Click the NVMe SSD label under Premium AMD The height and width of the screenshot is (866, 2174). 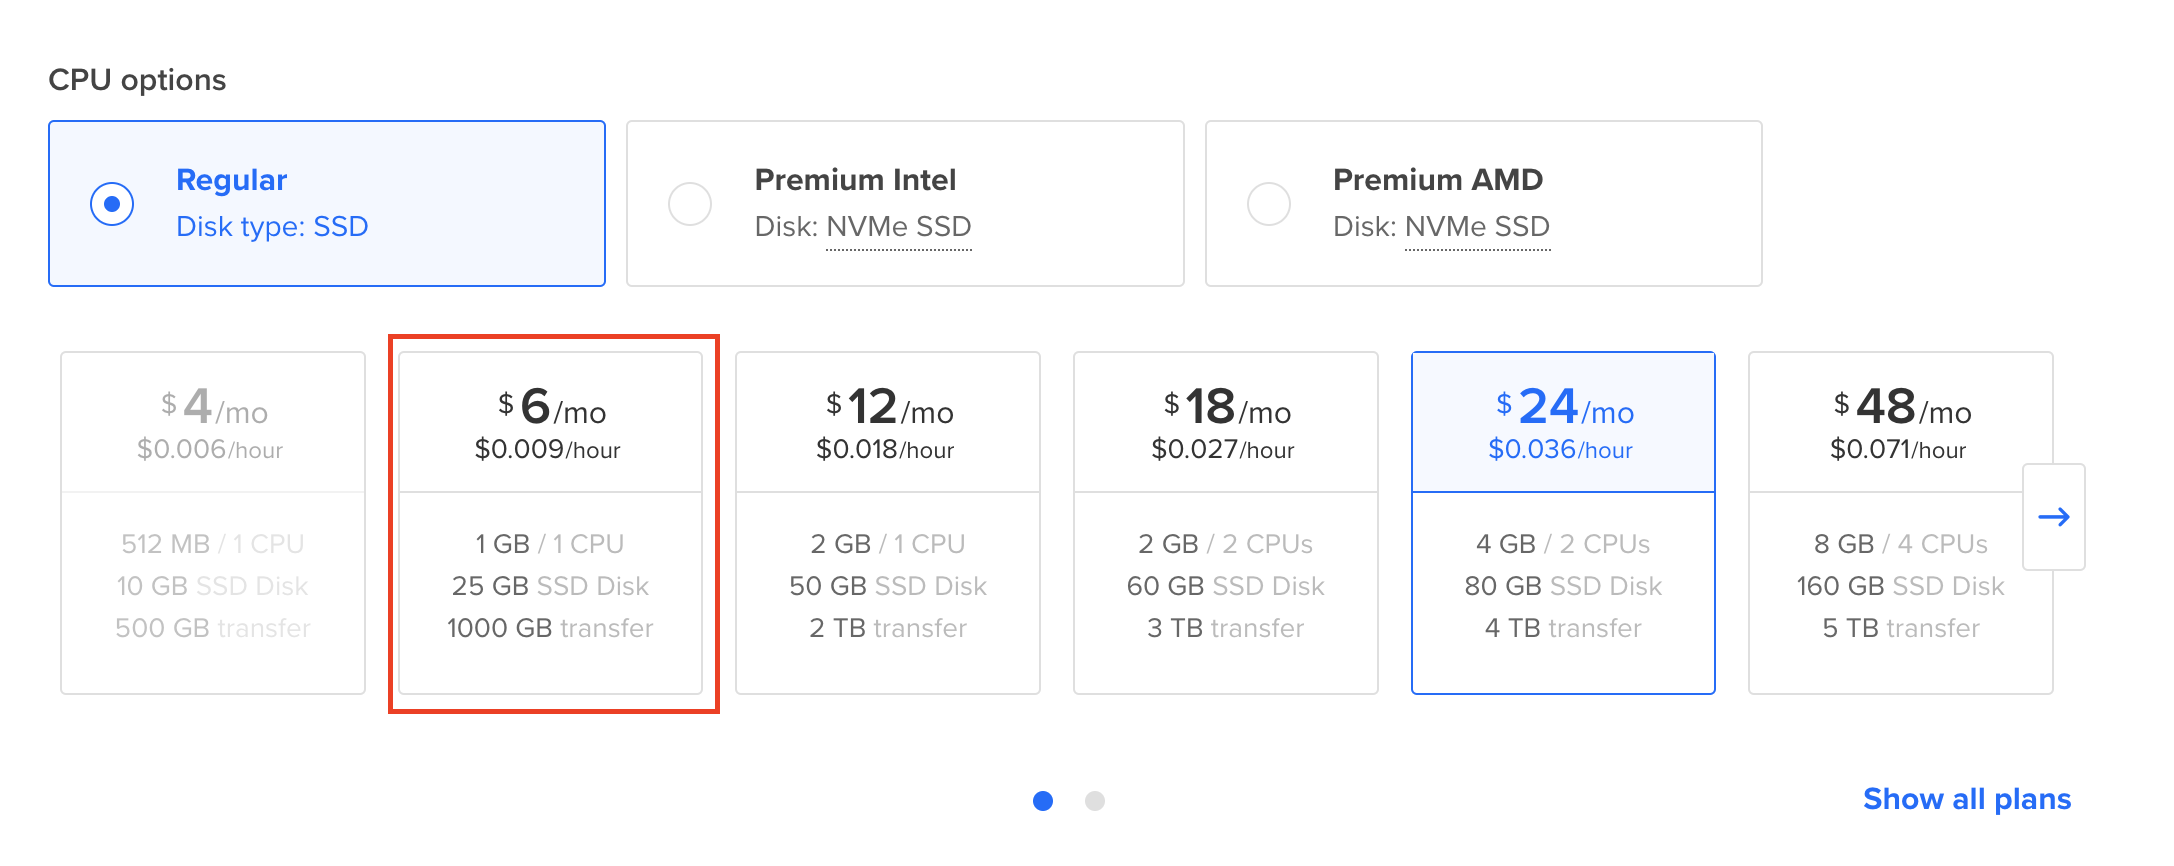1478,227
